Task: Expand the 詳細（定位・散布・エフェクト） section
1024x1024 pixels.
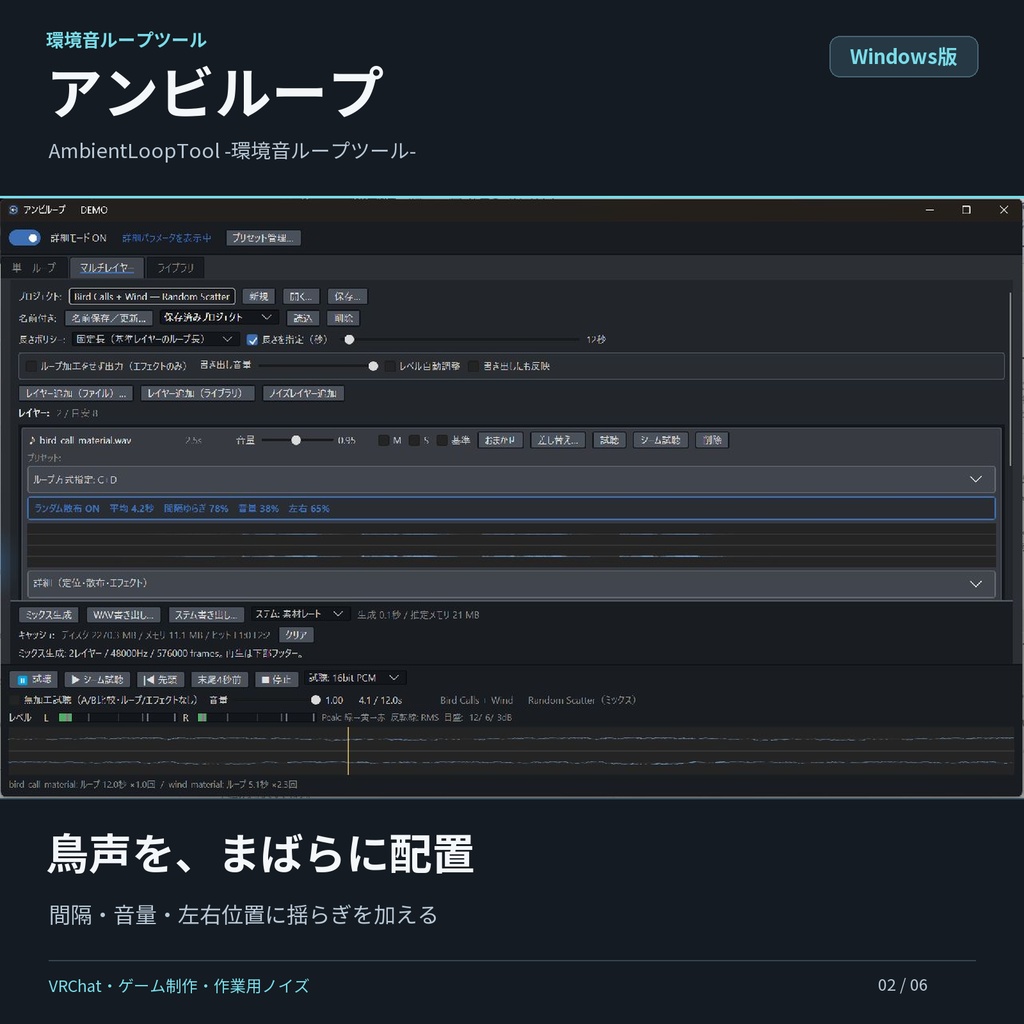Action: [511, 583]
